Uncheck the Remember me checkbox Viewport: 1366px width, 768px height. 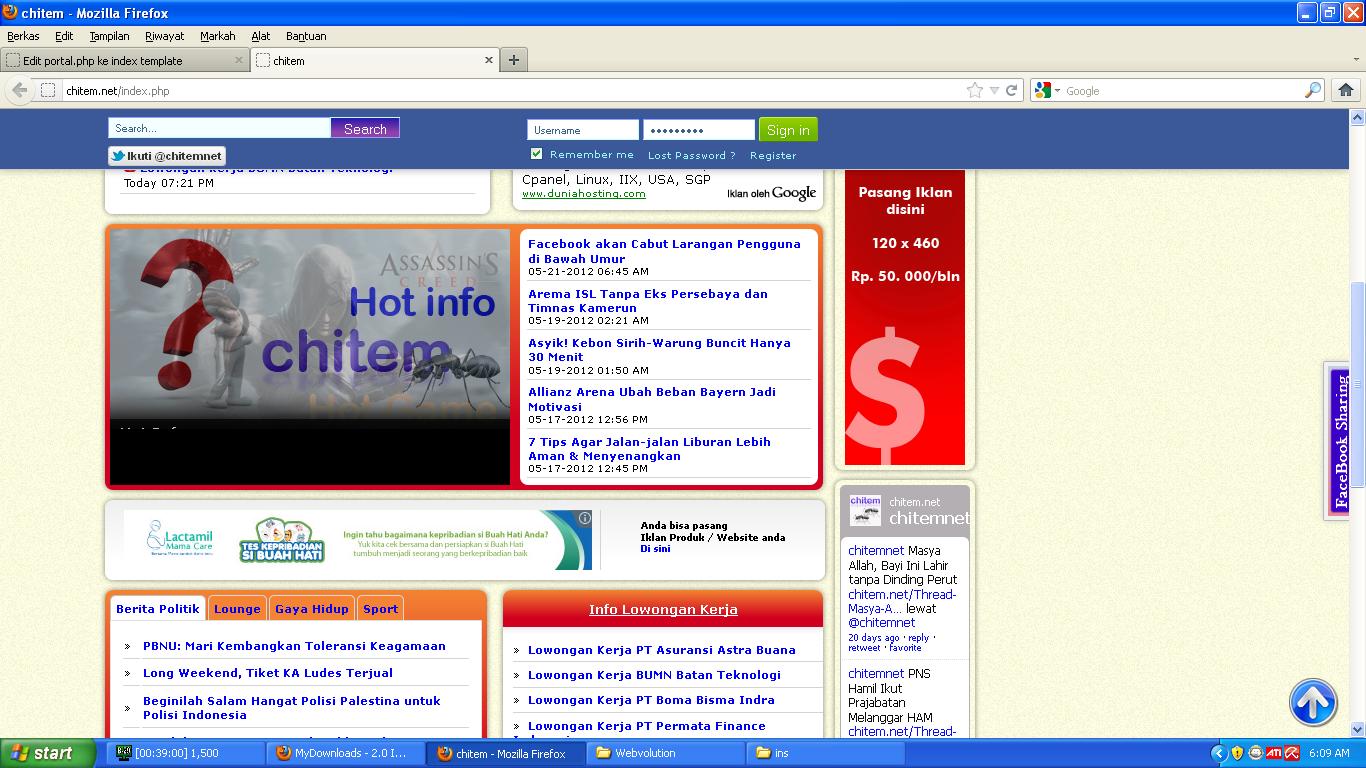[x=536, y=154]
